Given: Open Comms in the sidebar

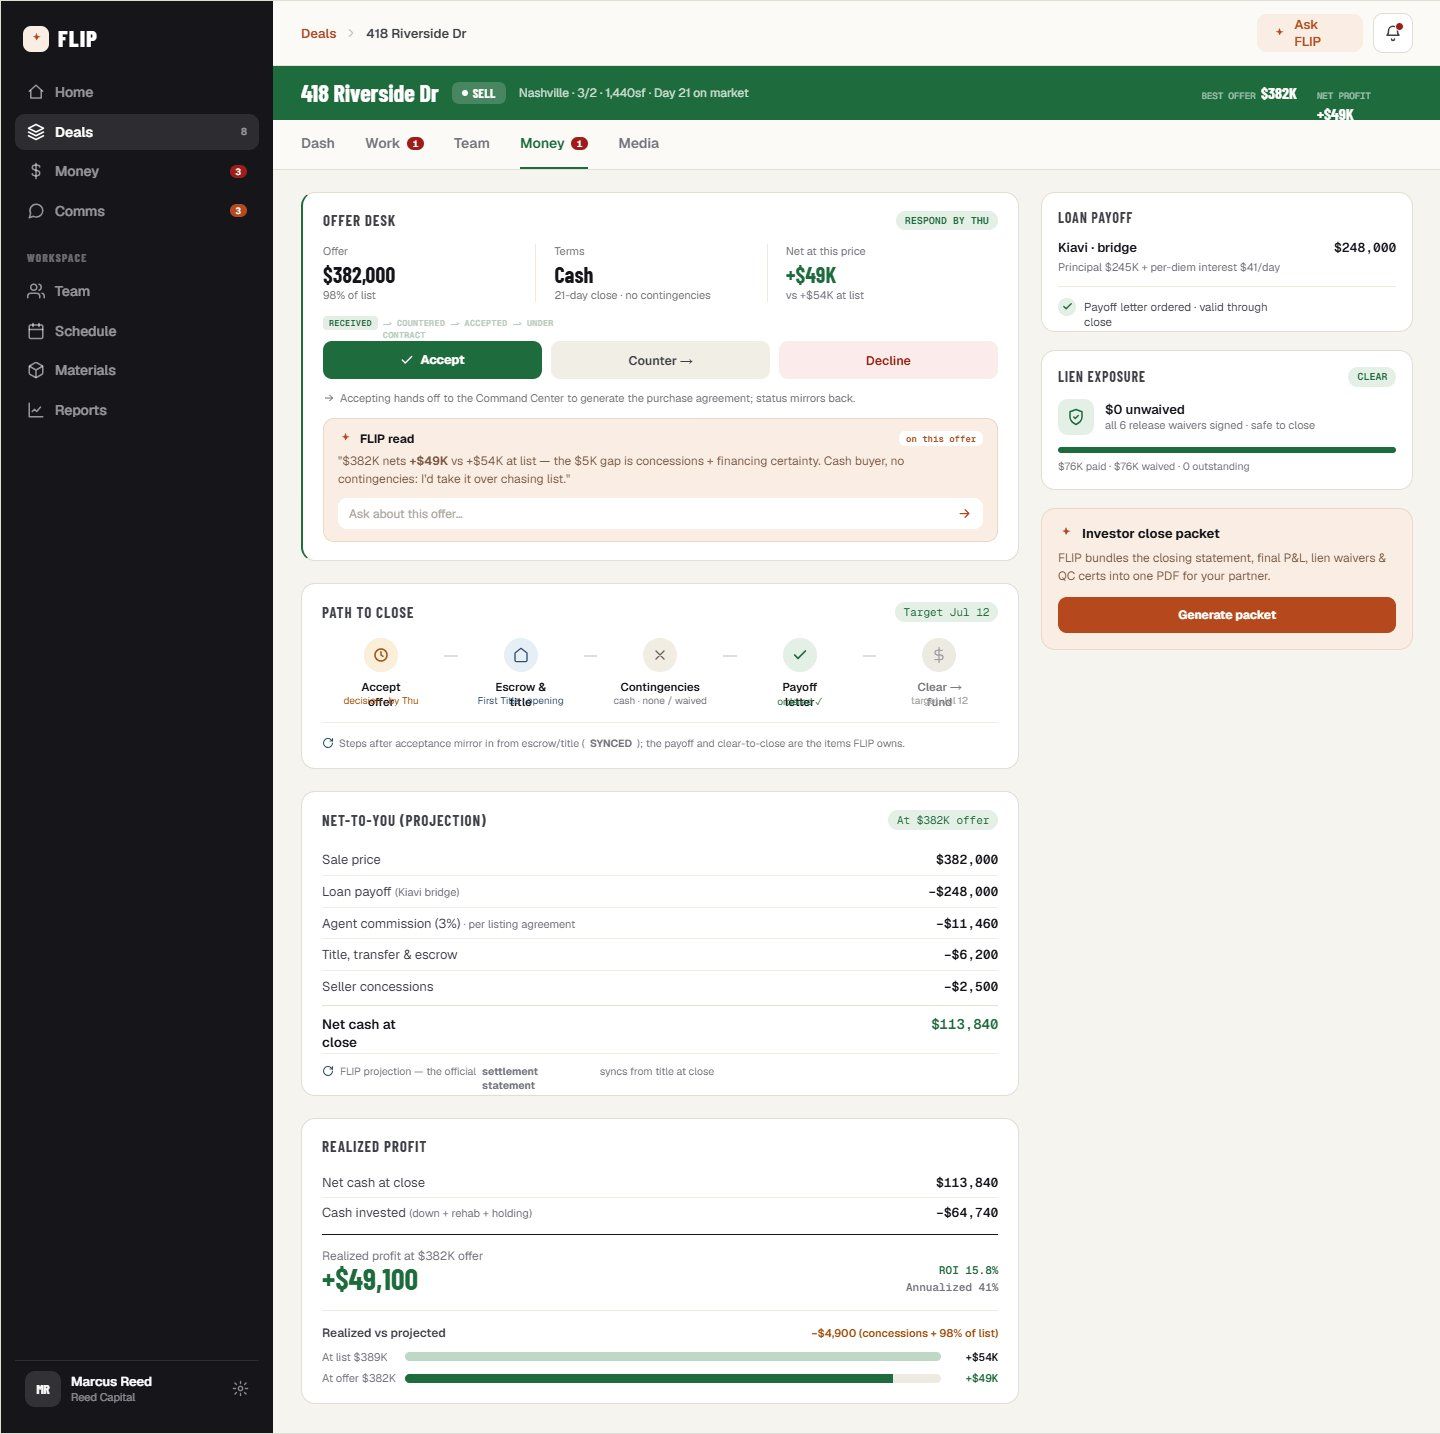Looking at the screenshot, I should [137, 211].
